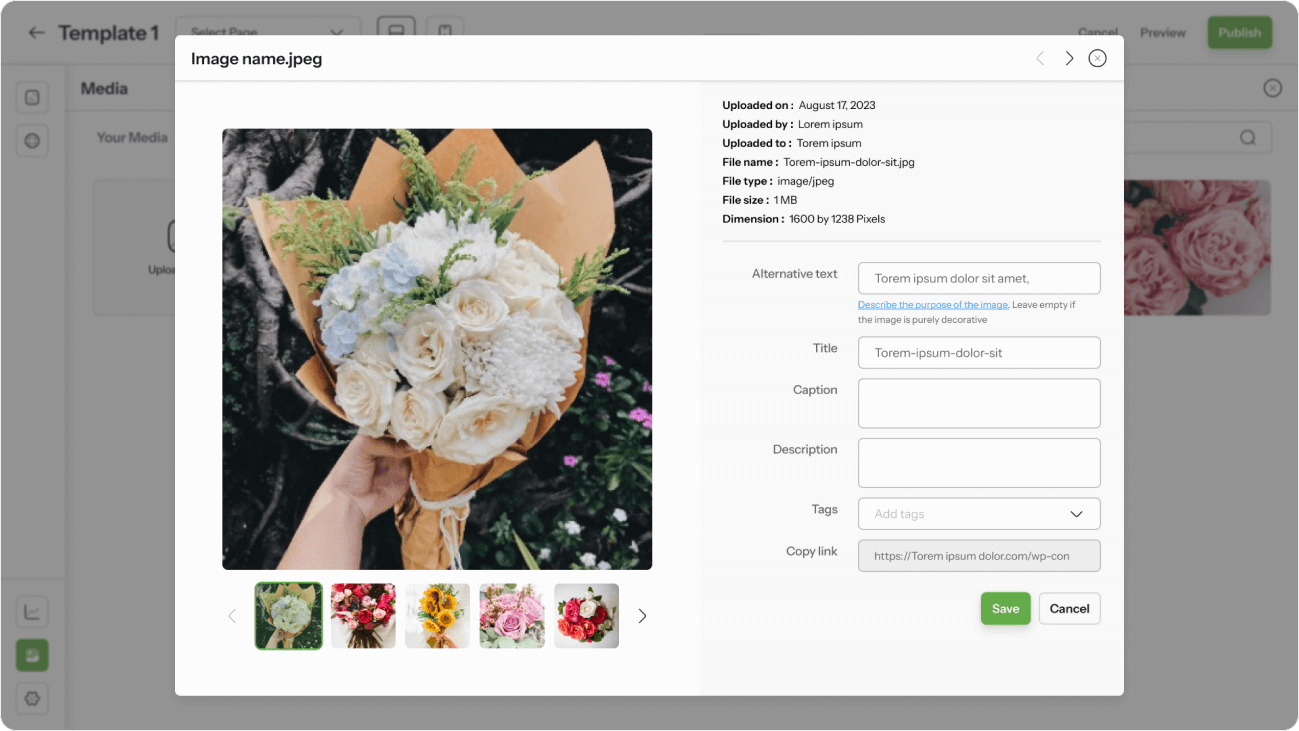
Task: Click the globe icon in left sidebar
Action: tap(32, 141)
